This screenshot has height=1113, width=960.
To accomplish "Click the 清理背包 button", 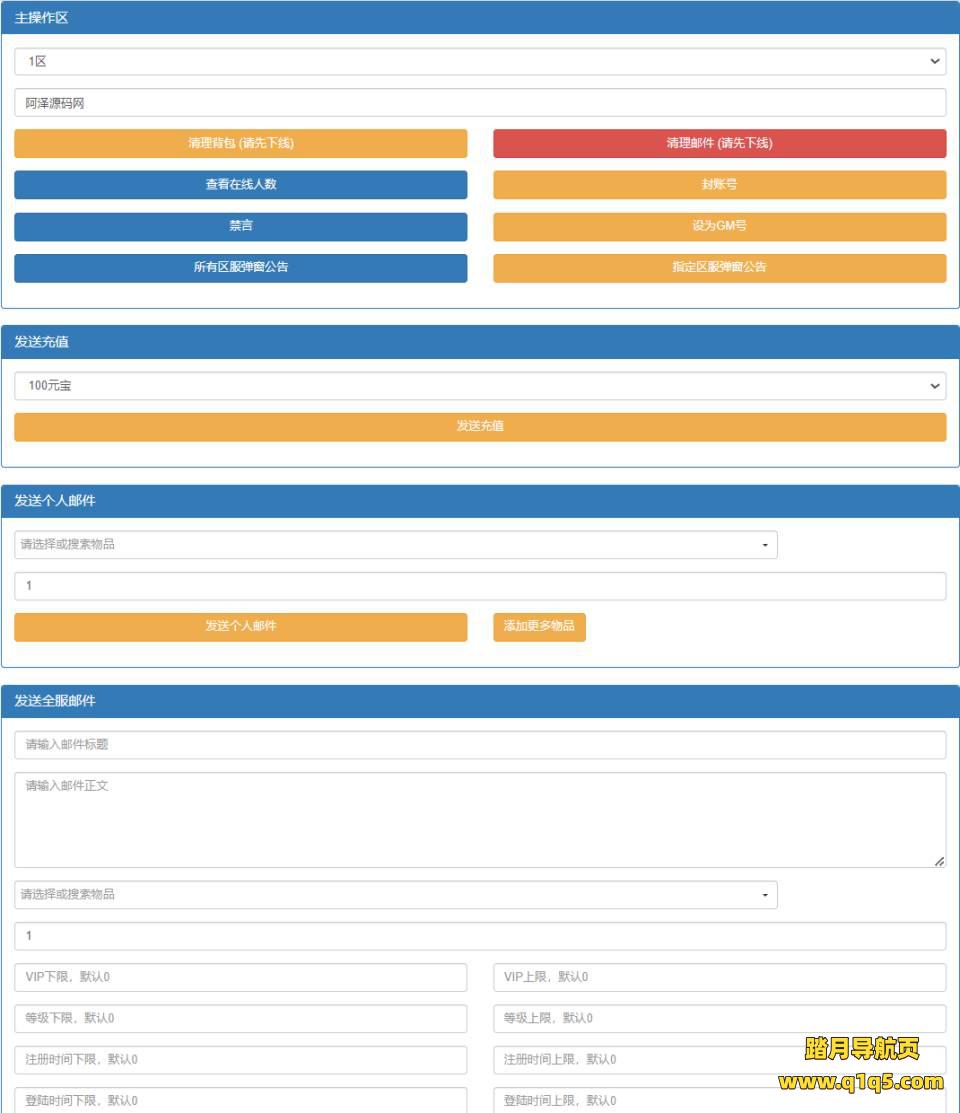I will [240, 144].
